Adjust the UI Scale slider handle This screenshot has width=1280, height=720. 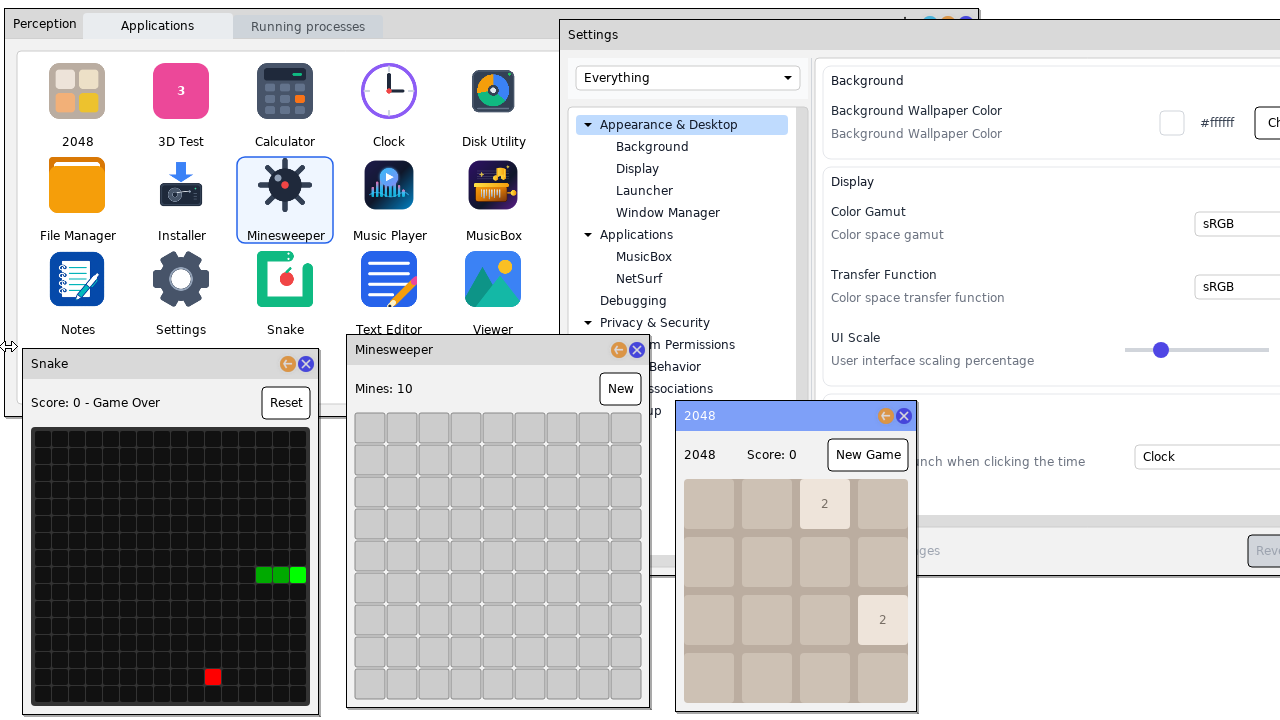tap(1161, 350)
